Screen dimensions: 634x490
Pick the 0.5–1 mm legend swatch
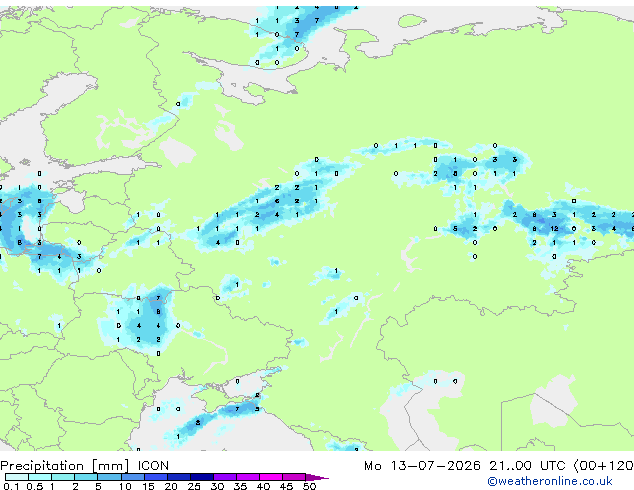(40, 477)
